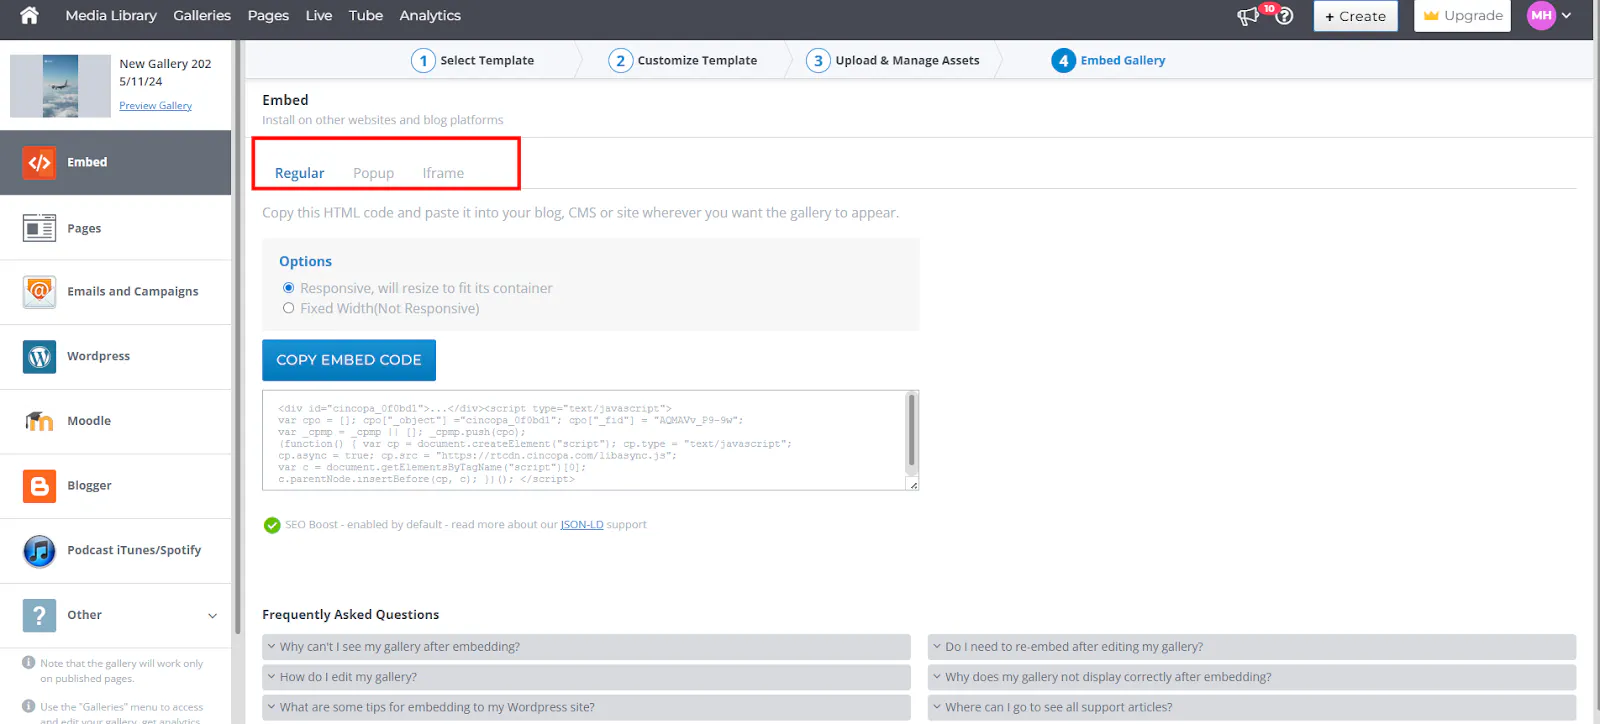Switch to the Iframe embed tab
This screenshot has width=1600, height=724.
pos(443,173)
